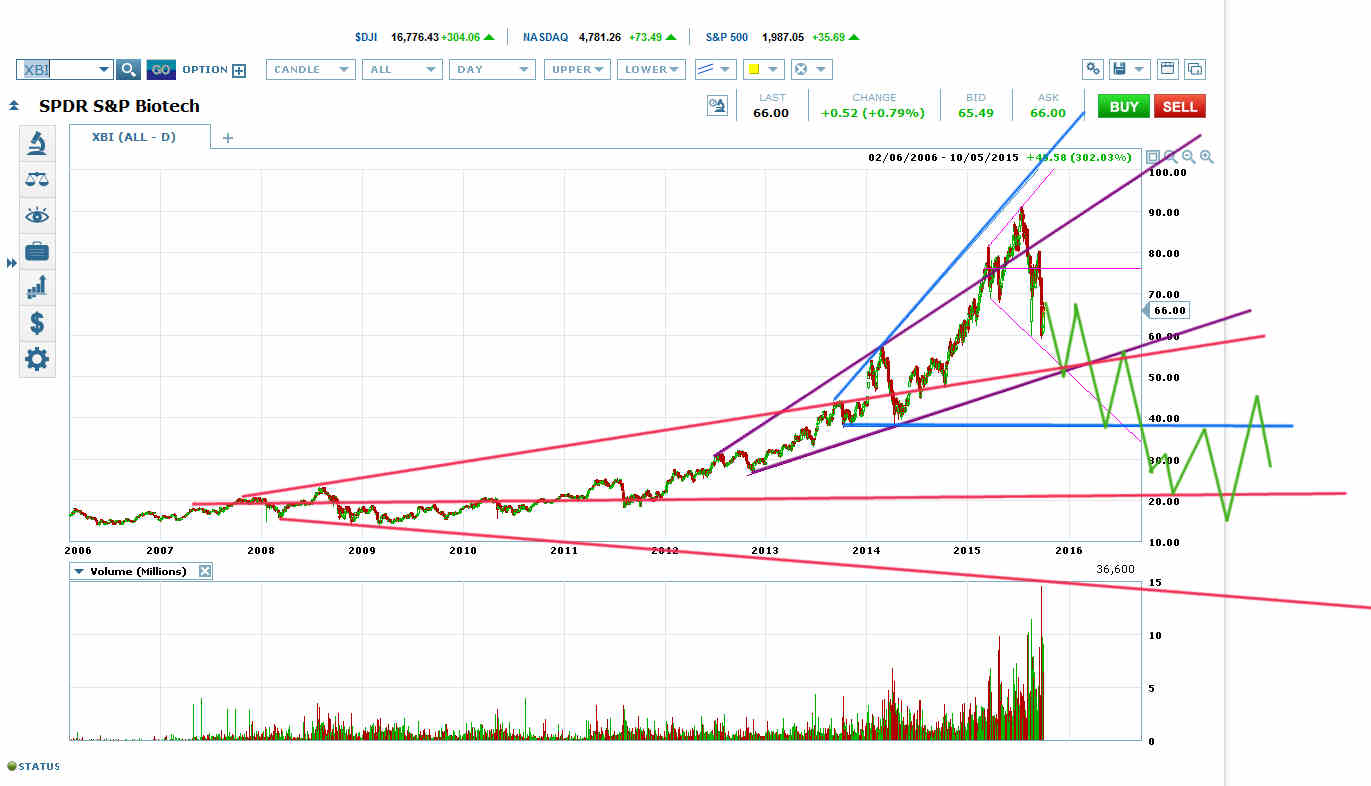Expand sidebar with double right arrows
This screenshot has height=786, width=1371.
pyautogui.click(x=11, y=263)
